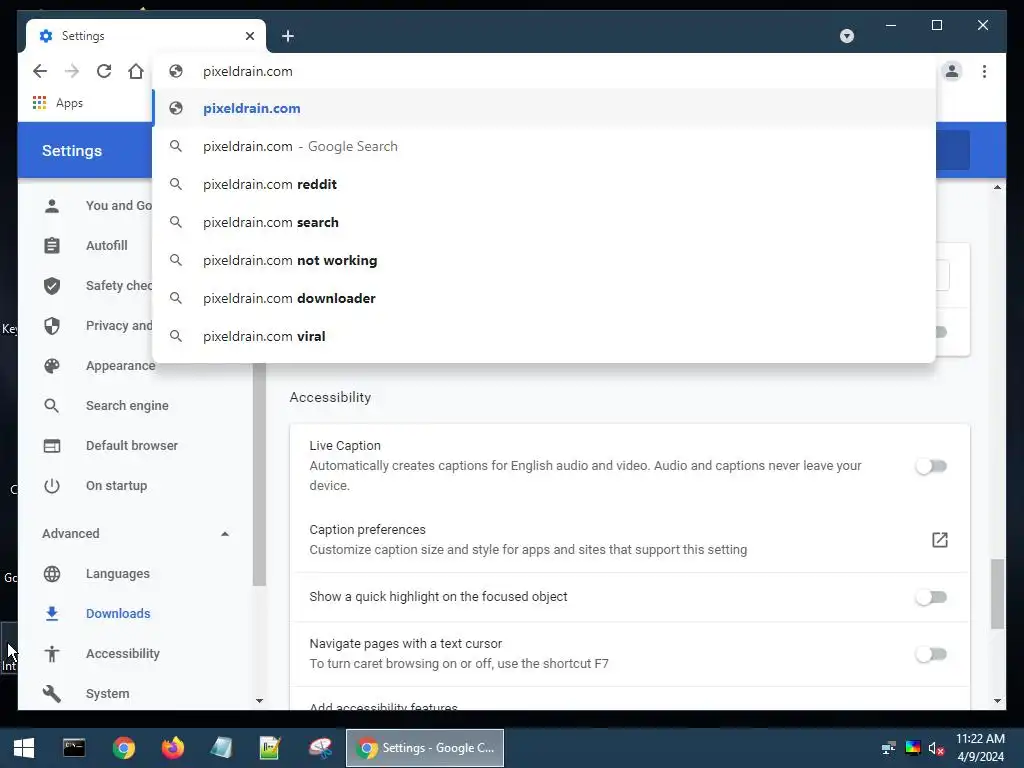Click the main page scrollbar thumb
The height and width of the screenshot is (768, 1024).
[x=997, y=594]
